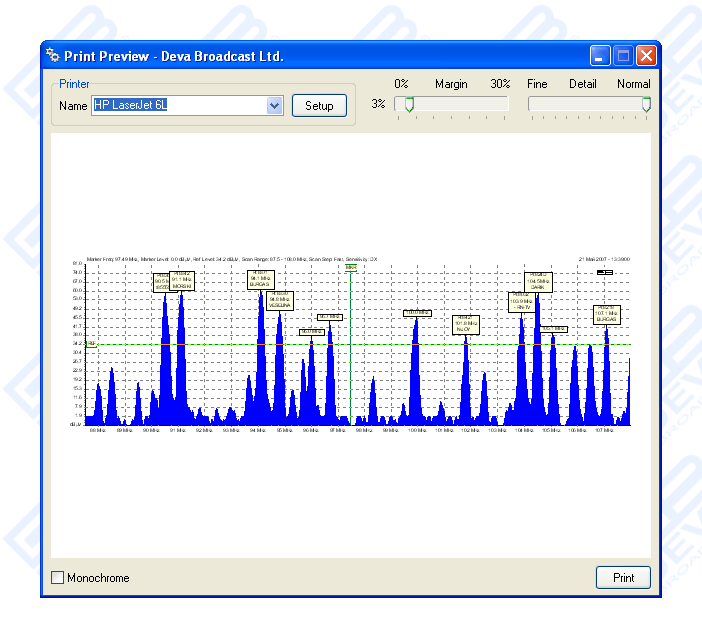This screenshot has height=638, width=702.
Task: Enable the Monochrome checkbox
Action: [58, 578]
